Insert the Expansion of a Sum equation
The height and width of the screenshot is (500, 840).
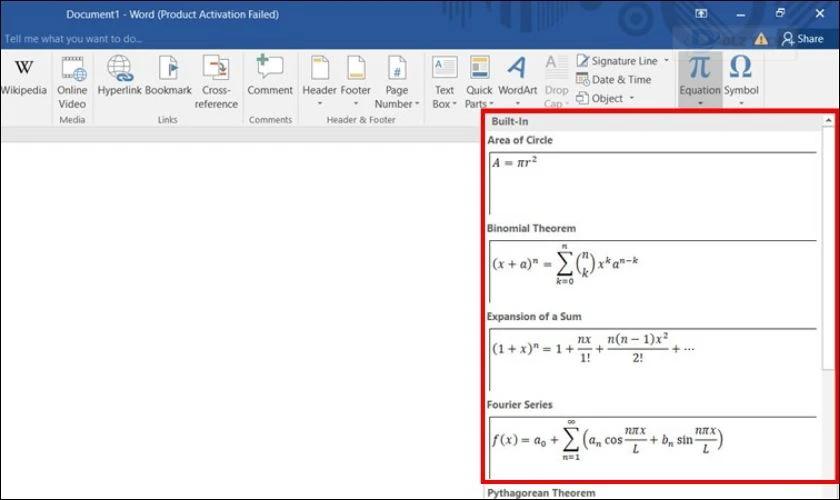pyautogui.click(x=653, y=360)
